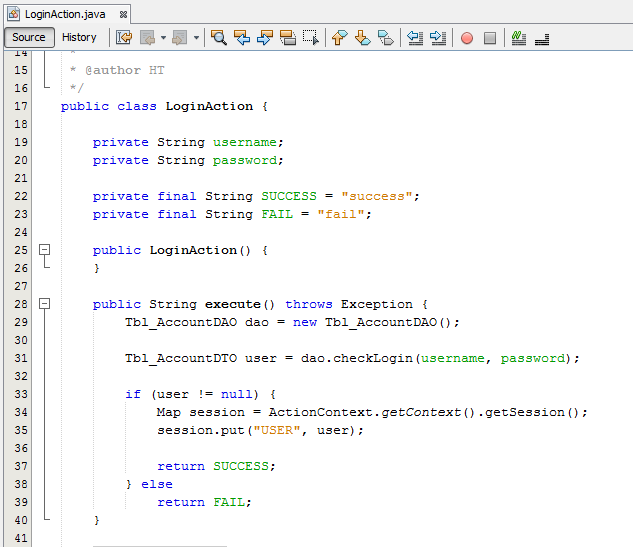Click the else keyword on line 38

coord(157,484)
